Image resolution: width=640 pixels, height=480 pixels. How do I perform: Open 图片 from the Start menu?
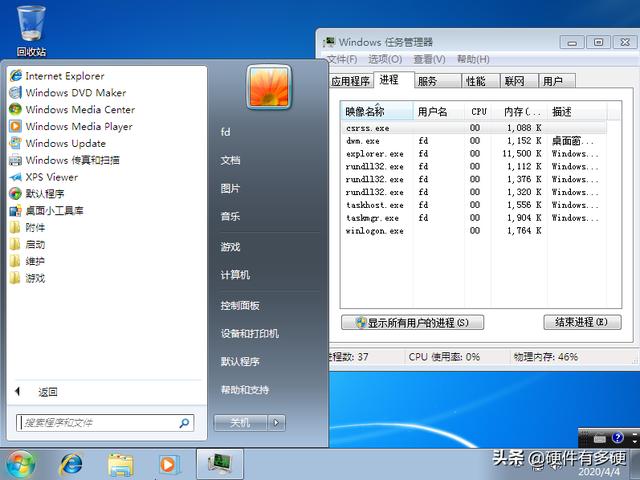point(230,188)
